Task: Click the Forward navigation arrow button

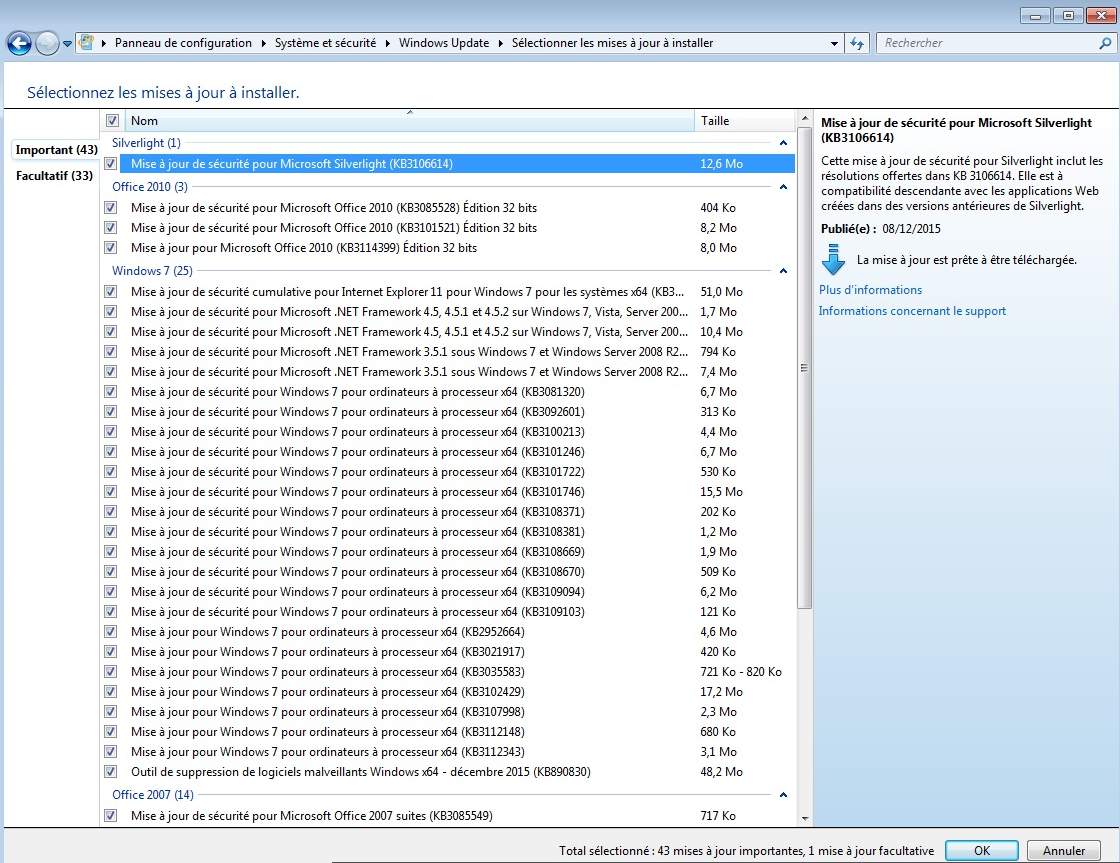Action: [47, 43]
